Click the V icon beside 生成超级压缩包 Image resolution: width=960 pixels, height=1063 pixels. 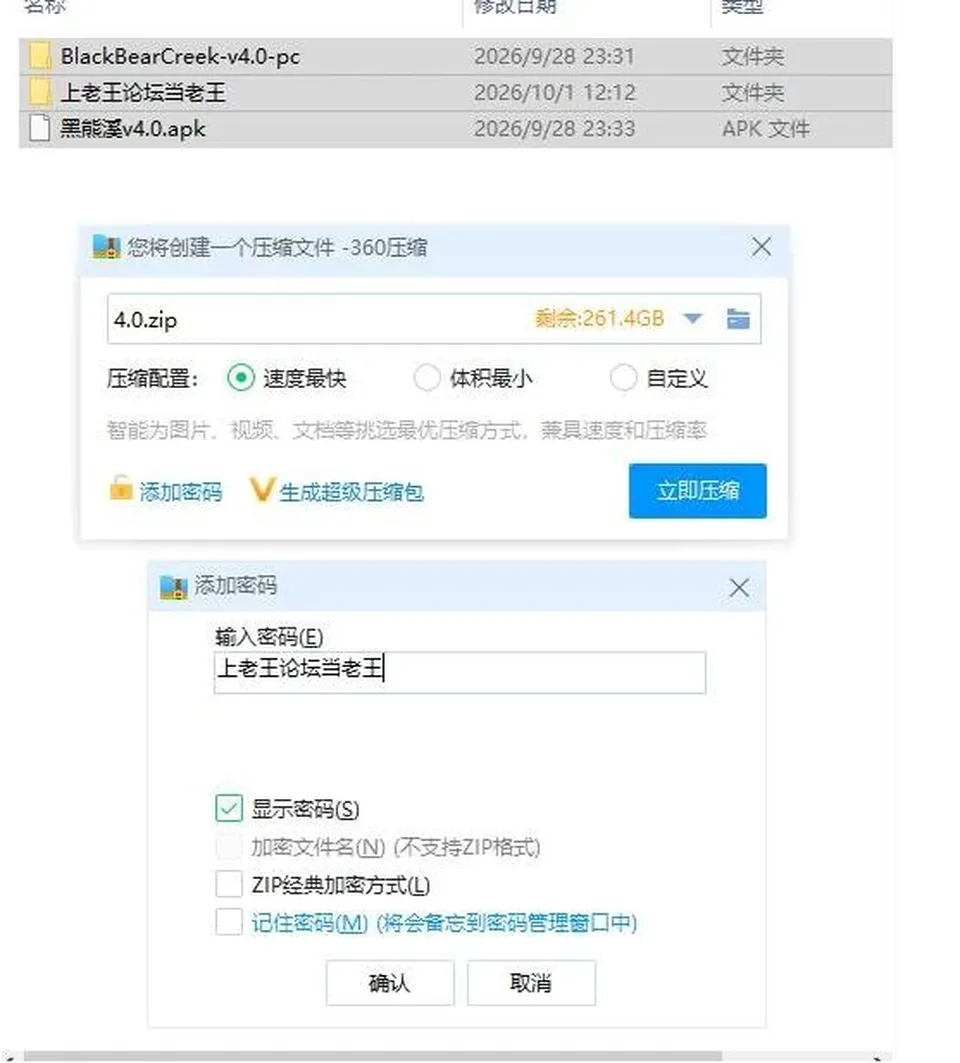262,489
